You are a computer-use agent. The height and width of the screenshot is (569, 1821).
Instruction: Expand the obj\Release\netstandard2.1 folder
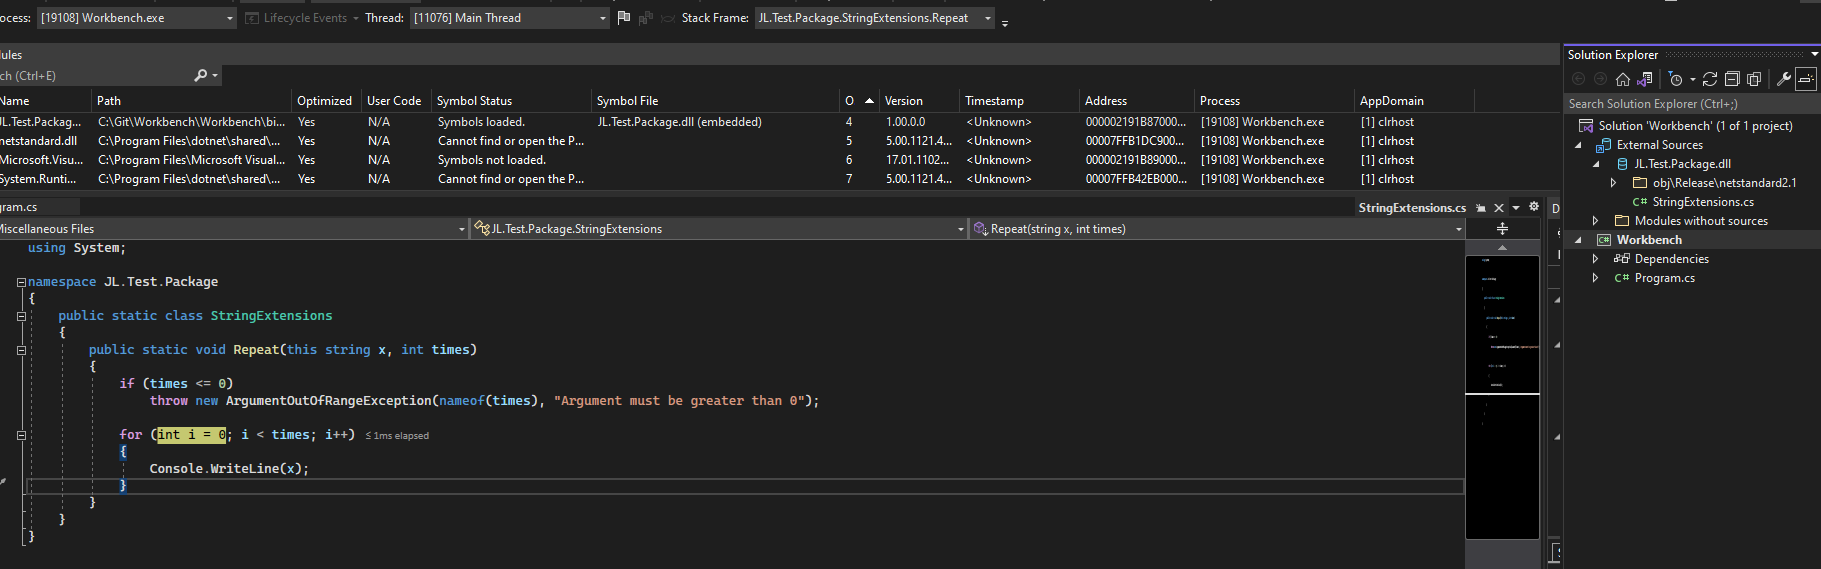tap(1613, 183)
